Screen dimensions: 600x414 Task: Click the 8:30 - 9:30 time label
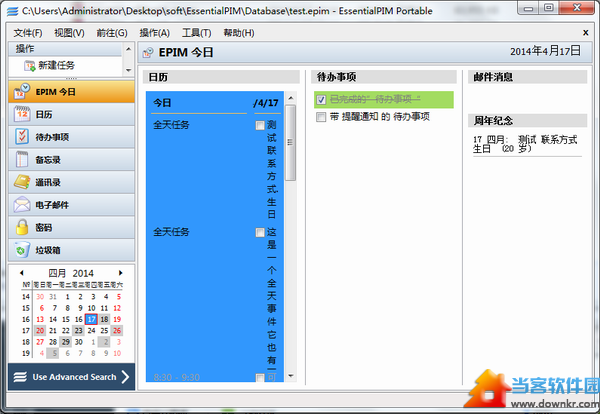[176, 378]
